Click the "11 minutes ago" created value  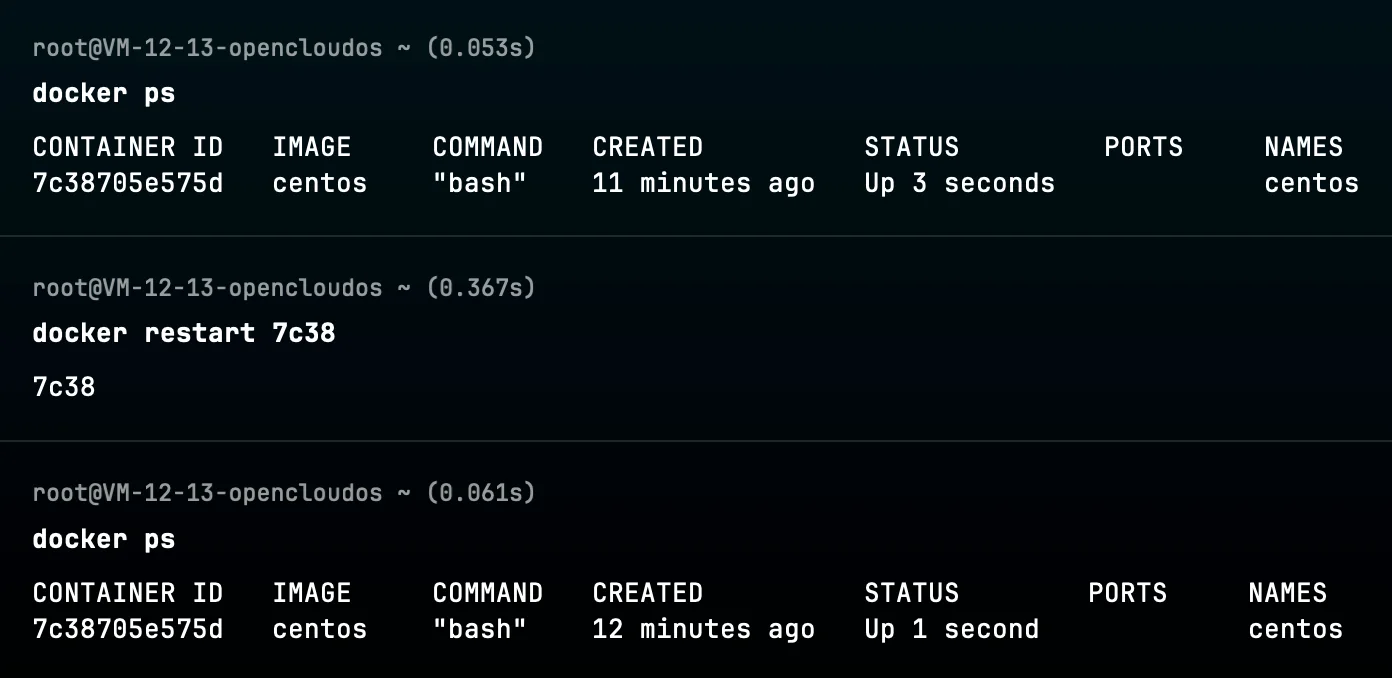pyautogui.click(x=703, y=184)
